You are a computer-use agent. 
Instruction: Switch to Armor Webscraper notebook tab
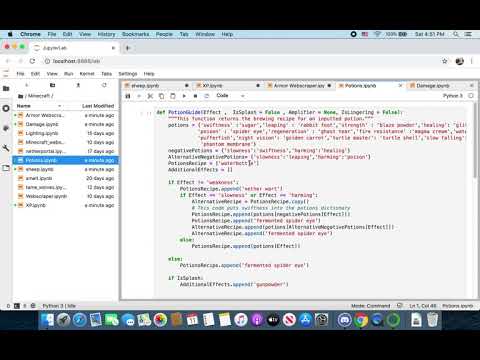pos(299,86)
